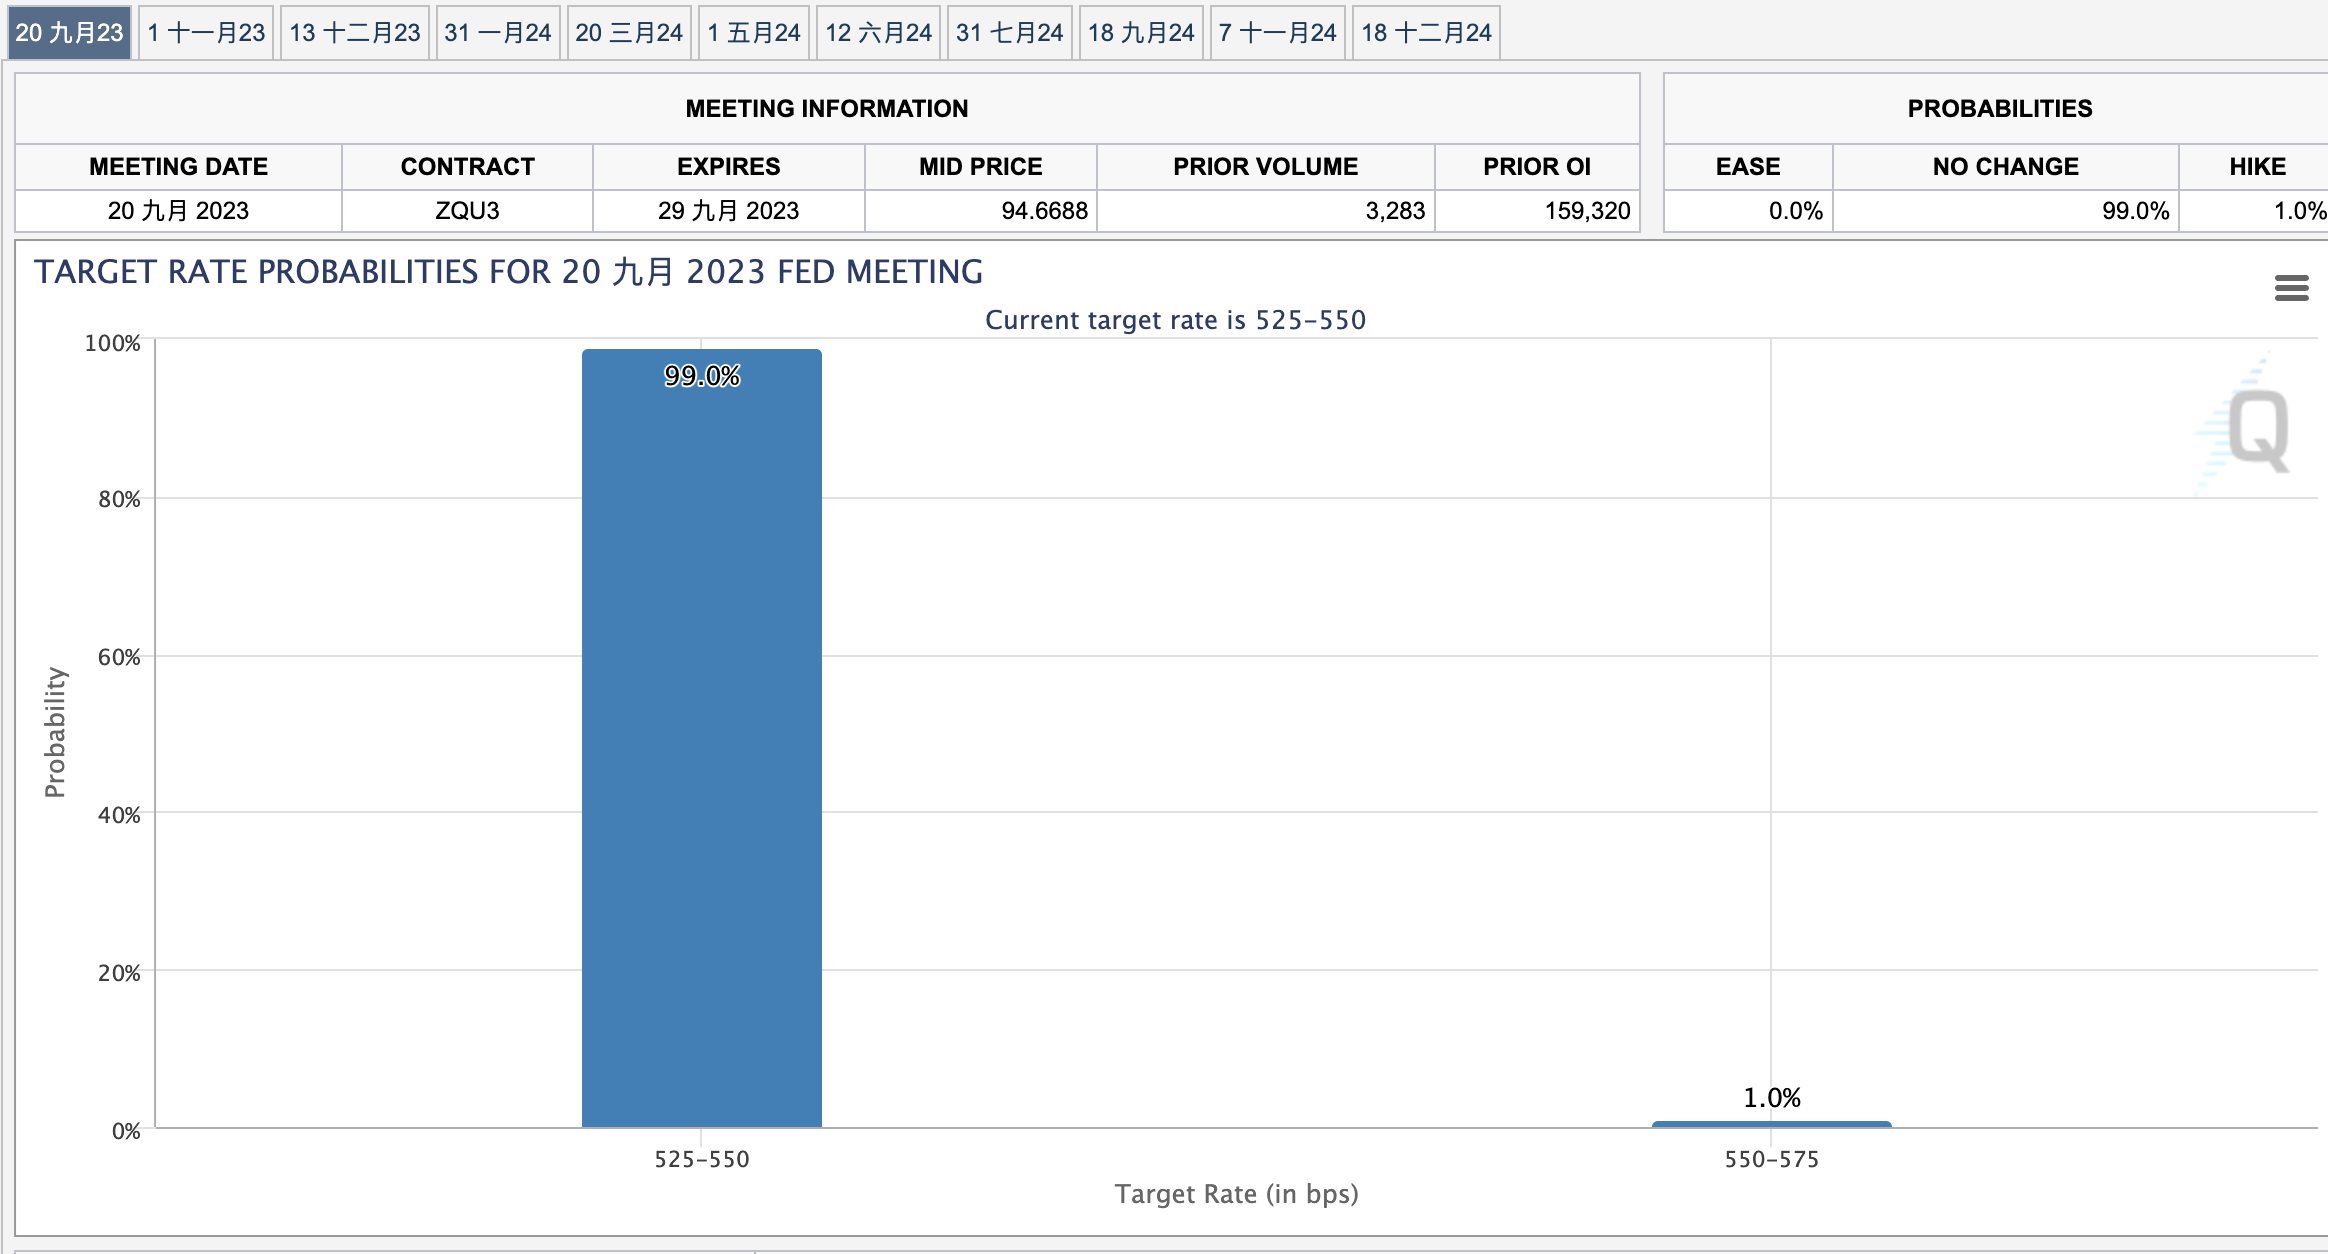Click the PRIOR VOLUME column header

pos(1265,167)
